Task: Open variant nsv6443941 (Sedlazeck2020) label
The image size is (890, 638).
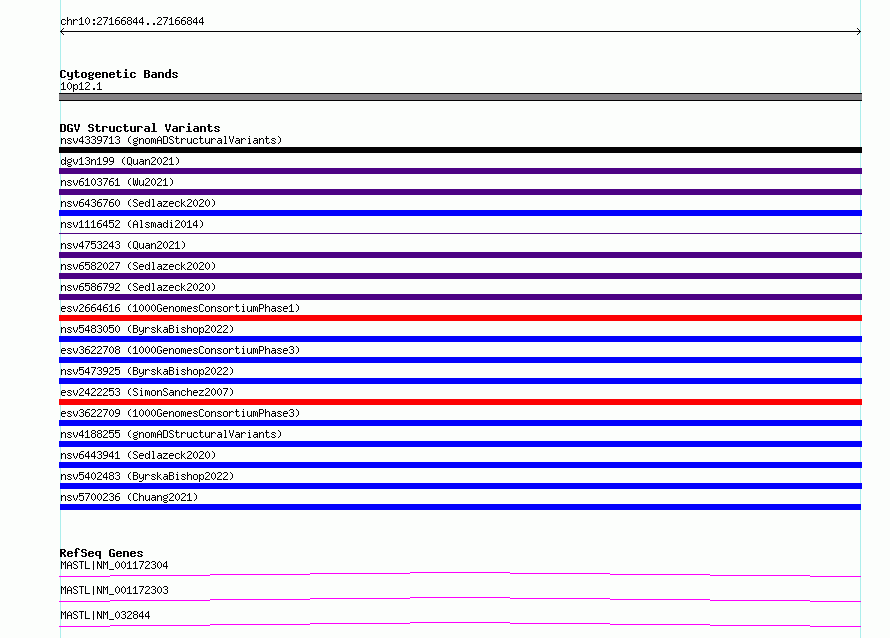Action: pyautogui.click(x=138, y=455)
